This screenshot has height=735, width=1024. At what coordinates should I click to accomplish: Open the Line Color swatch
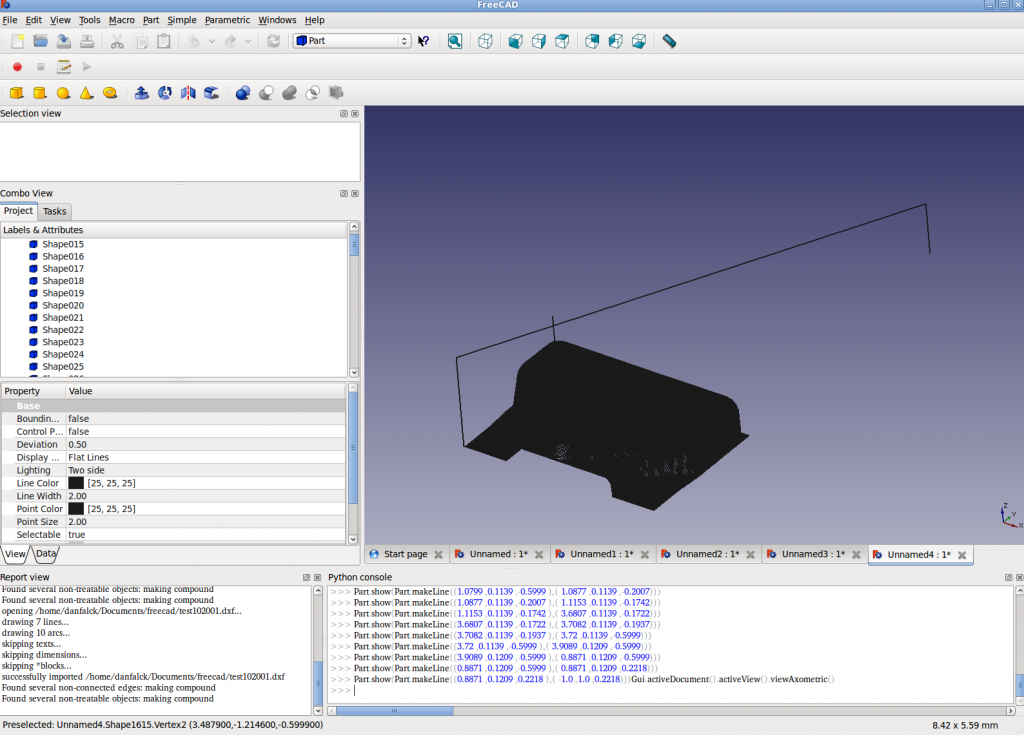coord(76,483)
